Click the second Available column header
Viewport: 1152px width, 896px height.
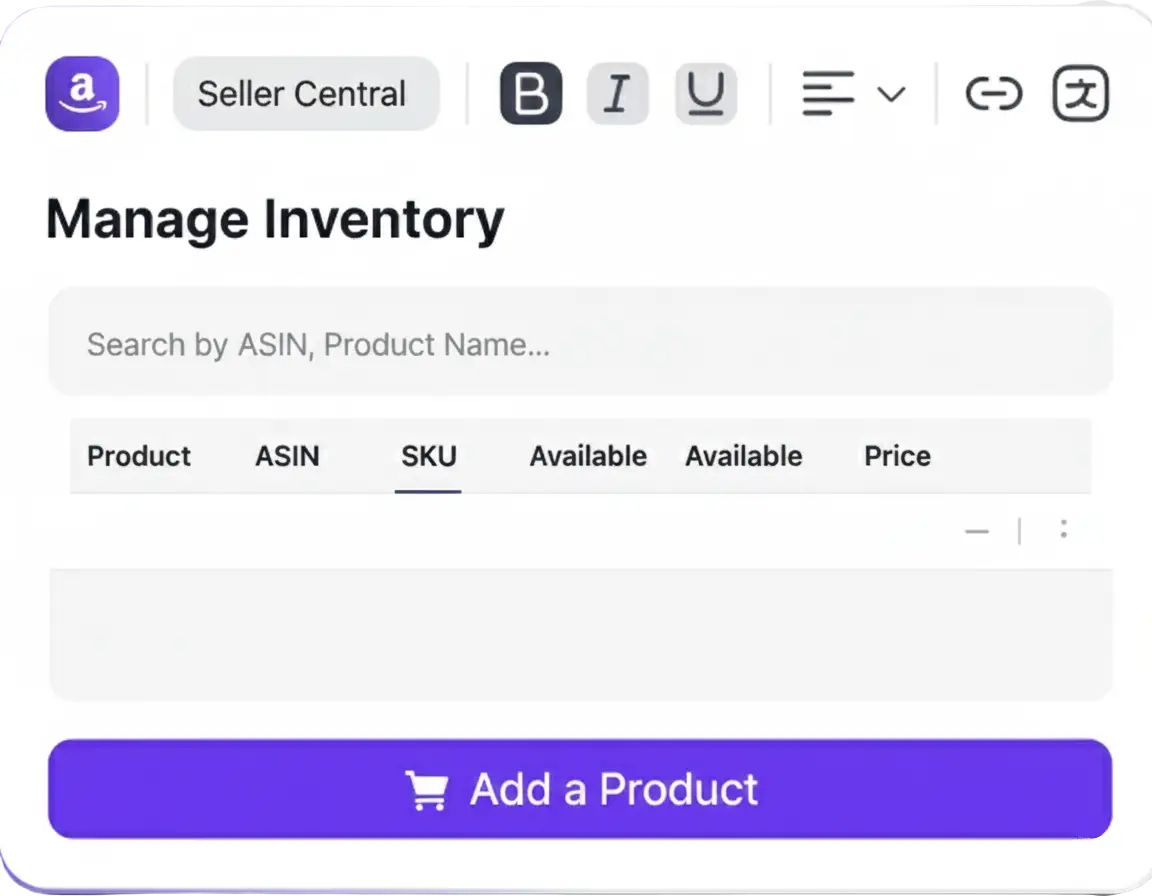click(x=743, y=456)
